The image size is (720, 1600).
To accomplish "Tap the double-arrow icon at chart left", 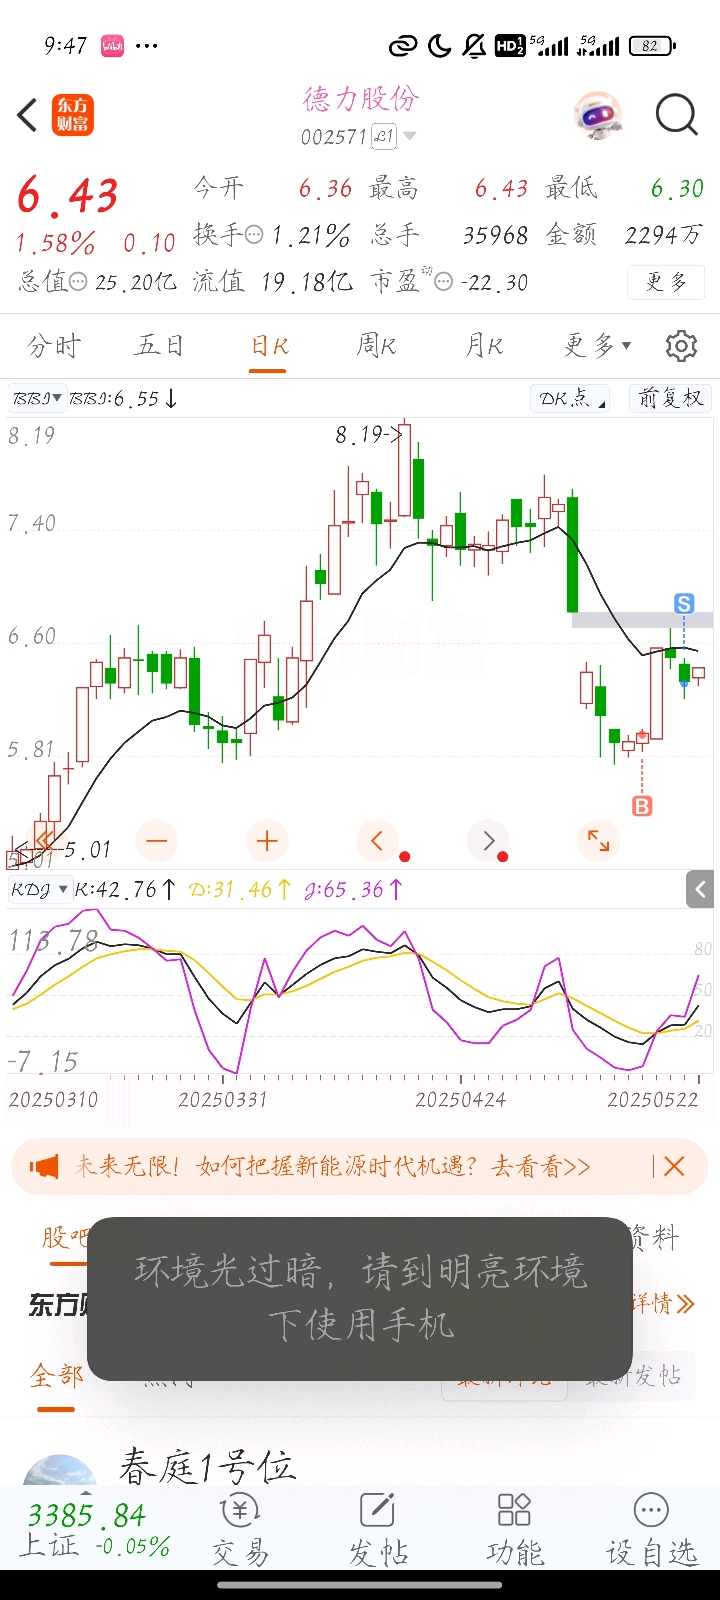I will click(43, 838).
